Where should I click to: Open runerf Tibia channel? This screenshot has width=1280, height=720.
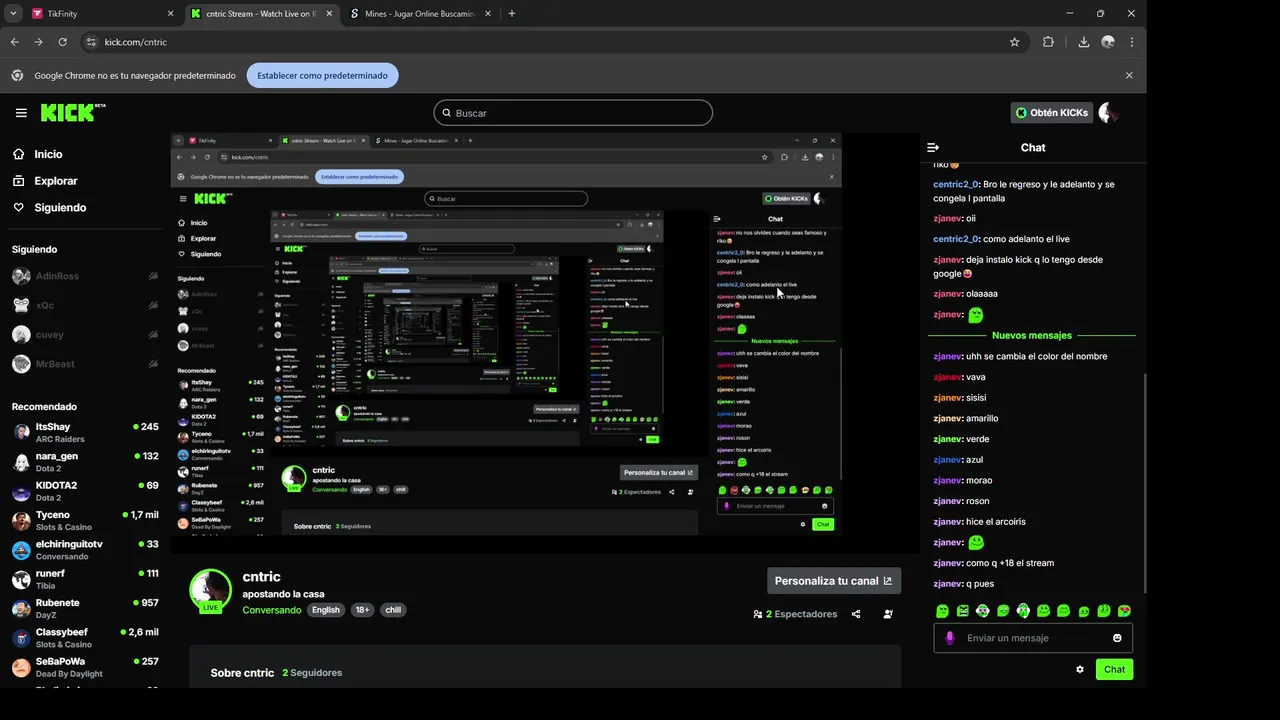click(x=85, y=579)
